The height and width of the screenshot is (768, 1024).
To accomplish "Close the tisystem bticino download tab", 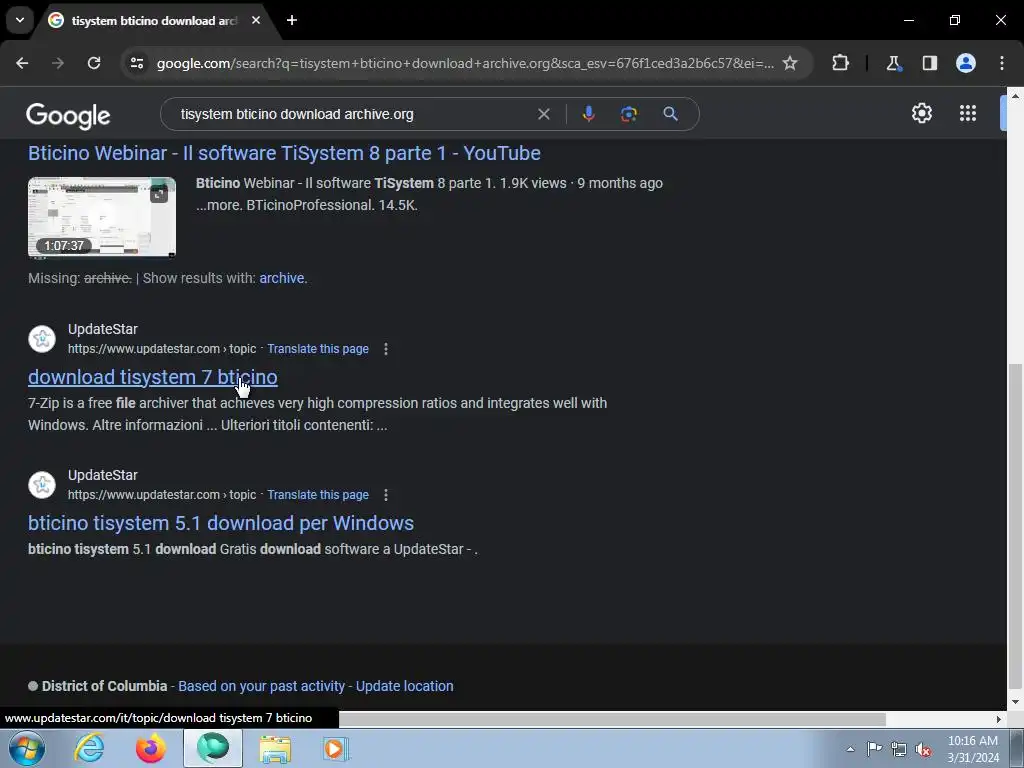I will click(x=256, y=21).
